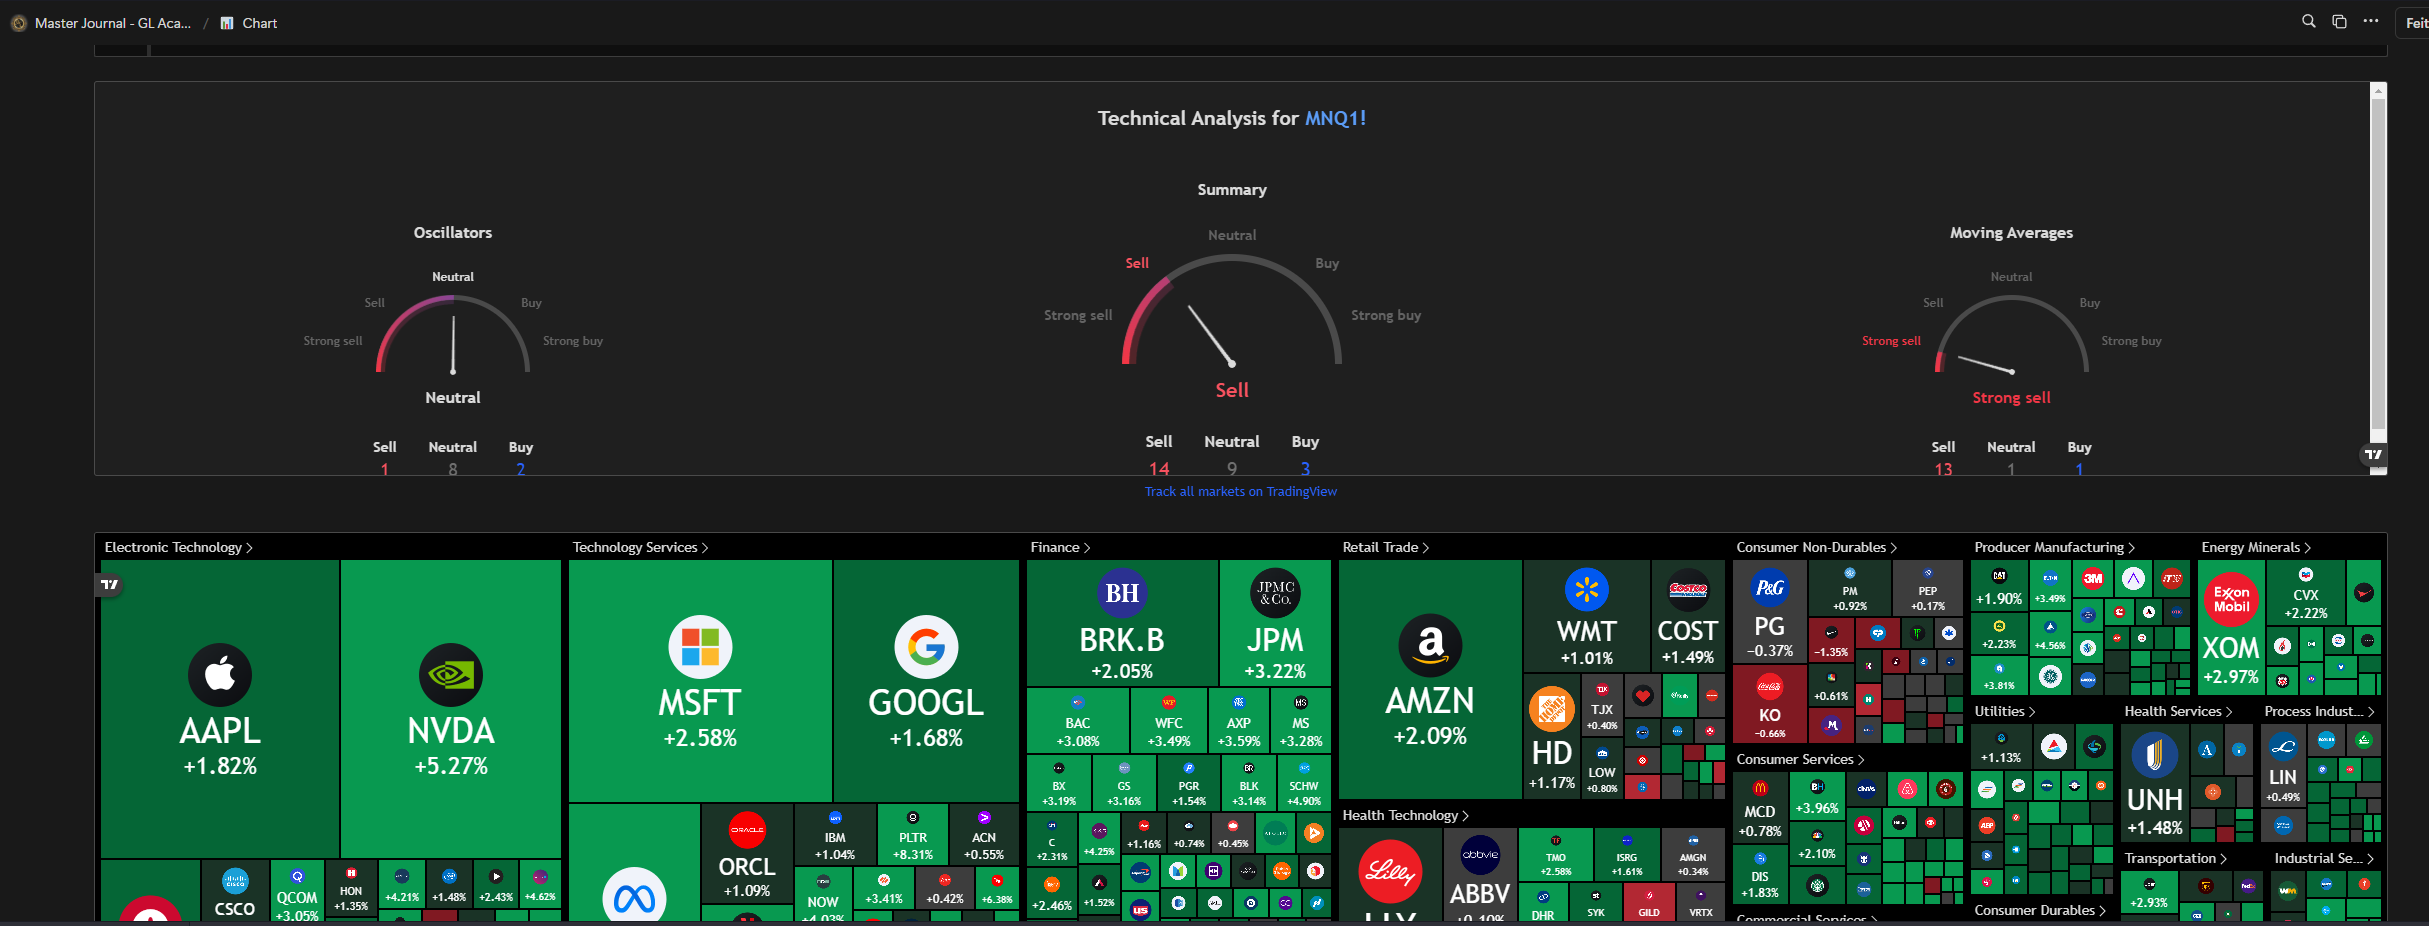Viewport: 2429px width, 926px height.
Task: Click the abbvie logo on the ABBV tile
Action: click(1480, 855)
